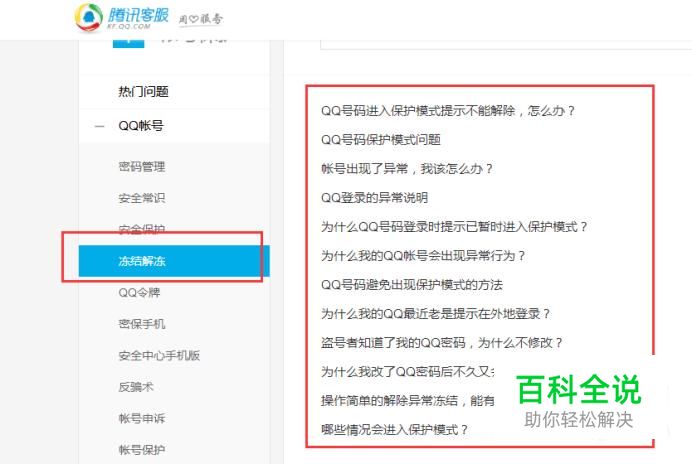
Task: Open 帐号申诉 category
Action: click(x=142, y=418)
